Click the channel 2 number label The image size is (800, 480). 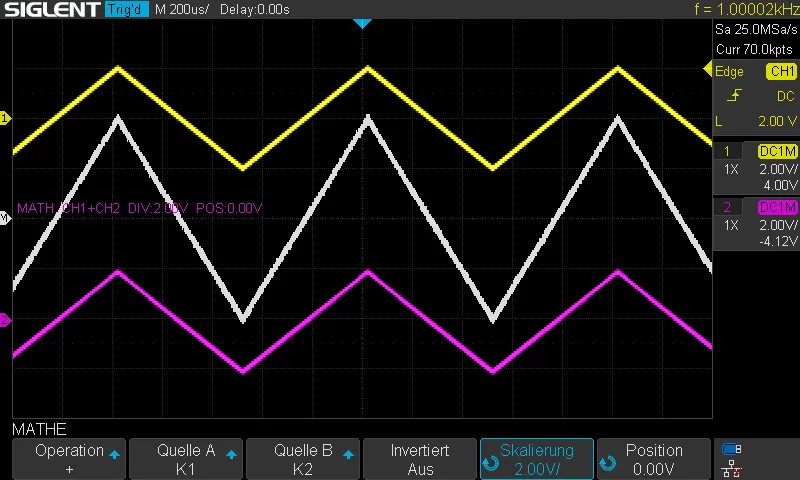[727, 208]
